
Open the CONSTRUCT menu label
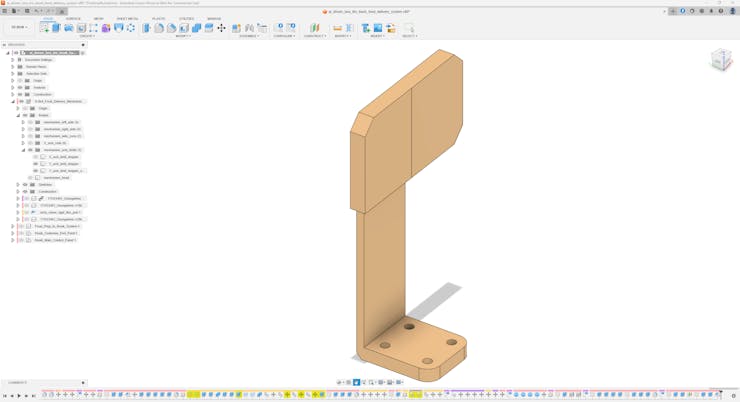pos(314,36)
